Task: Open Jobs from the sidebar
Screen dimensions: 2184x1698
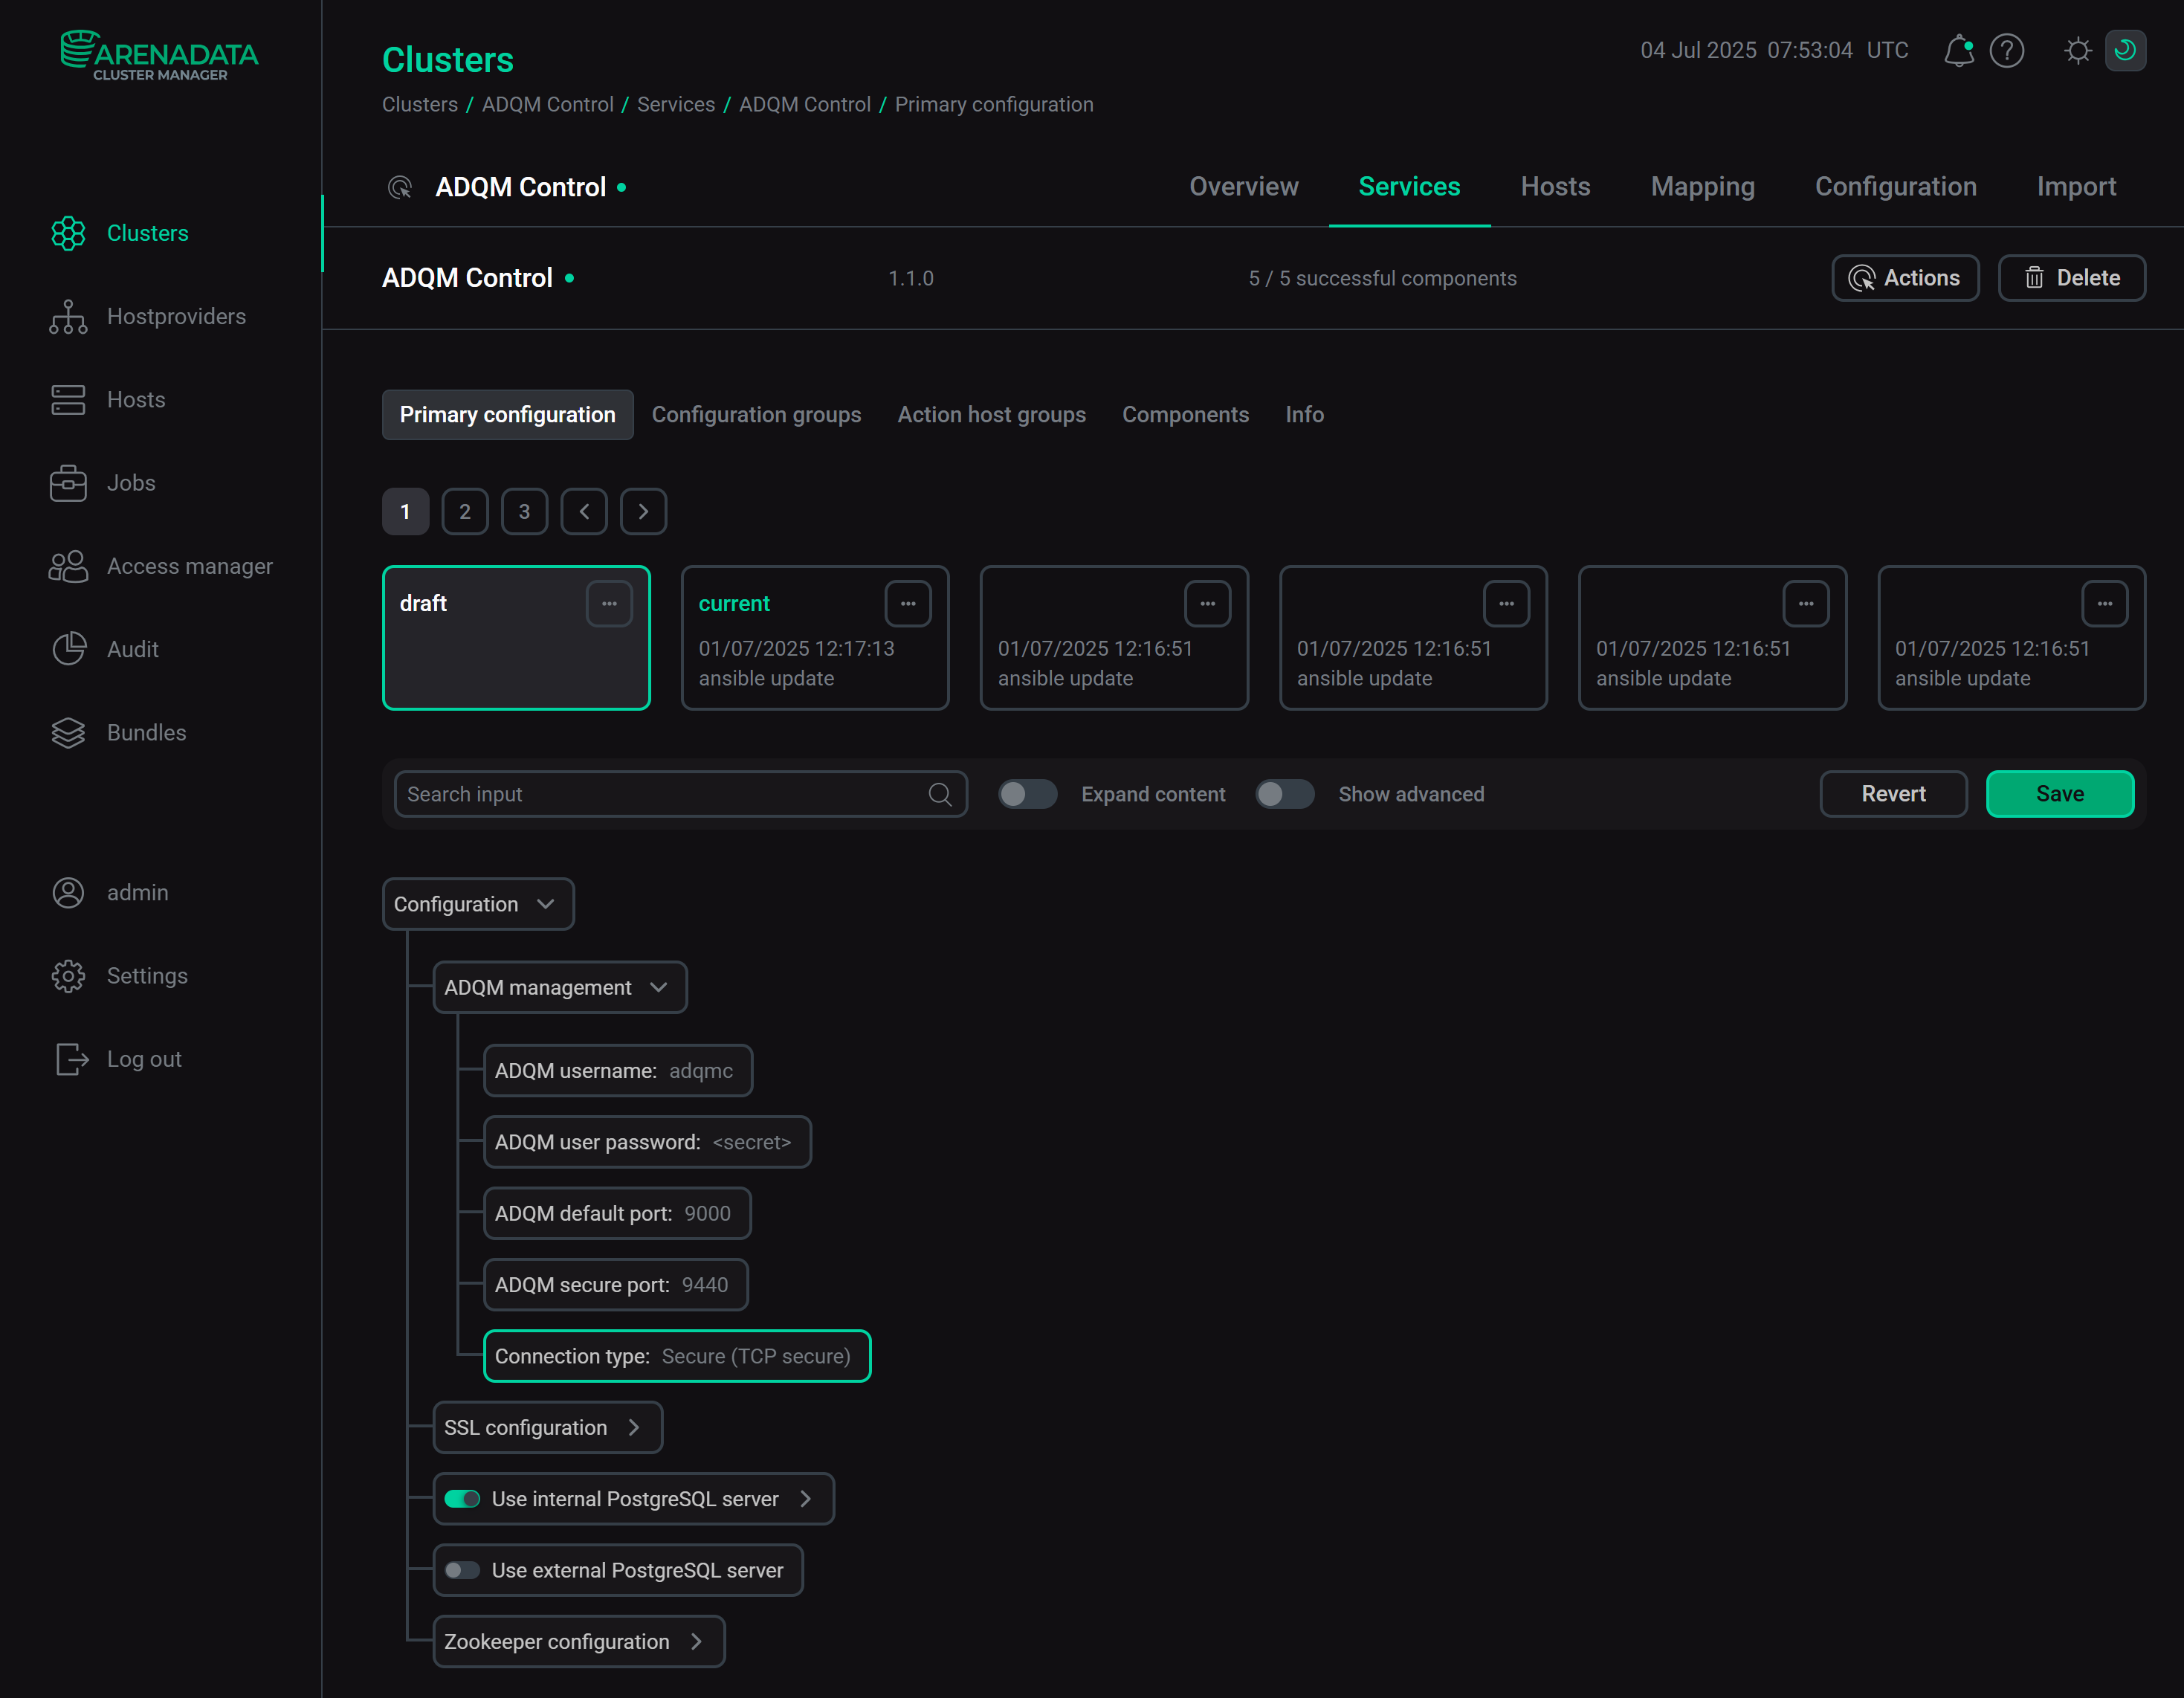Action: coord(131,483)
